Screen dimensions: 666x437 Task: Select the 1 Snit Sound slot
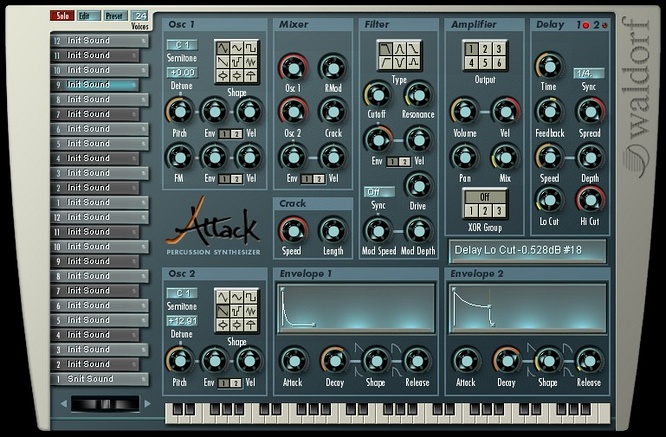point(99,379)
